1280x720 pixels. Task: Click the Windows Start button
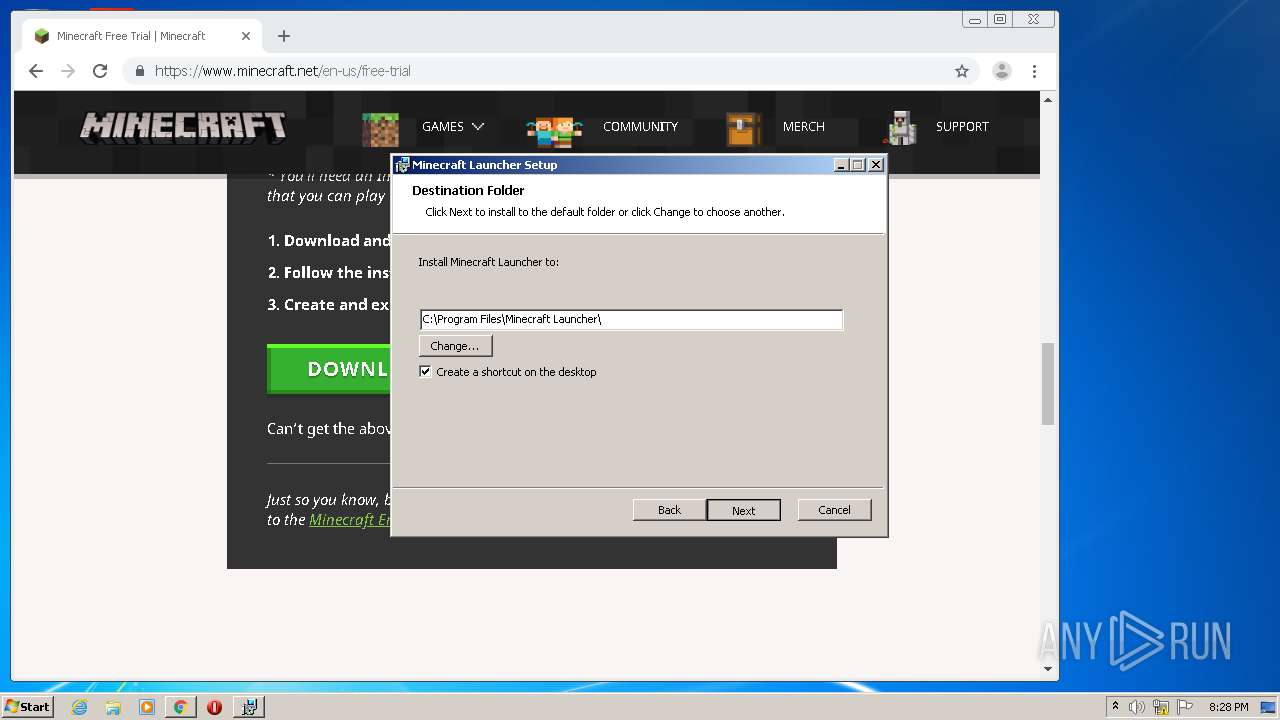tap(28, 707)
